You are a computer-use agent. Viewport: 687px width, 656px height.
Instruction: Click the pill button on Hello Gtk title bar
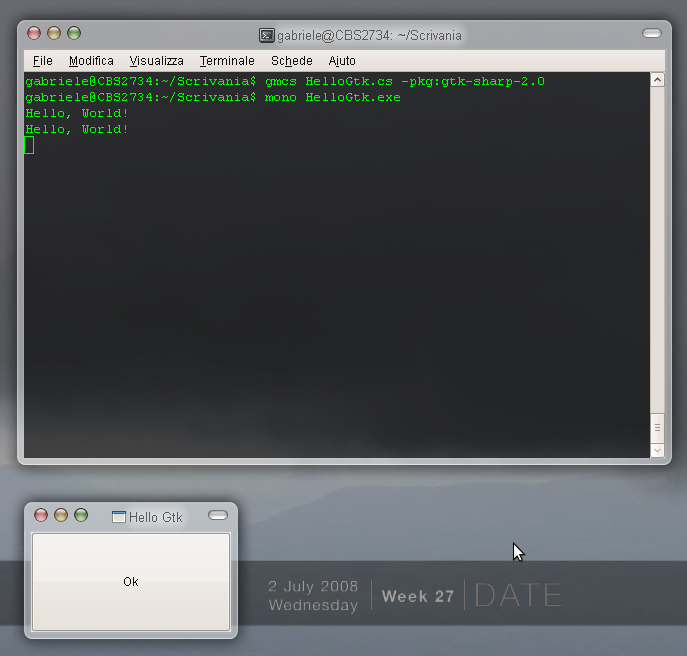click(x=217, y=516)
